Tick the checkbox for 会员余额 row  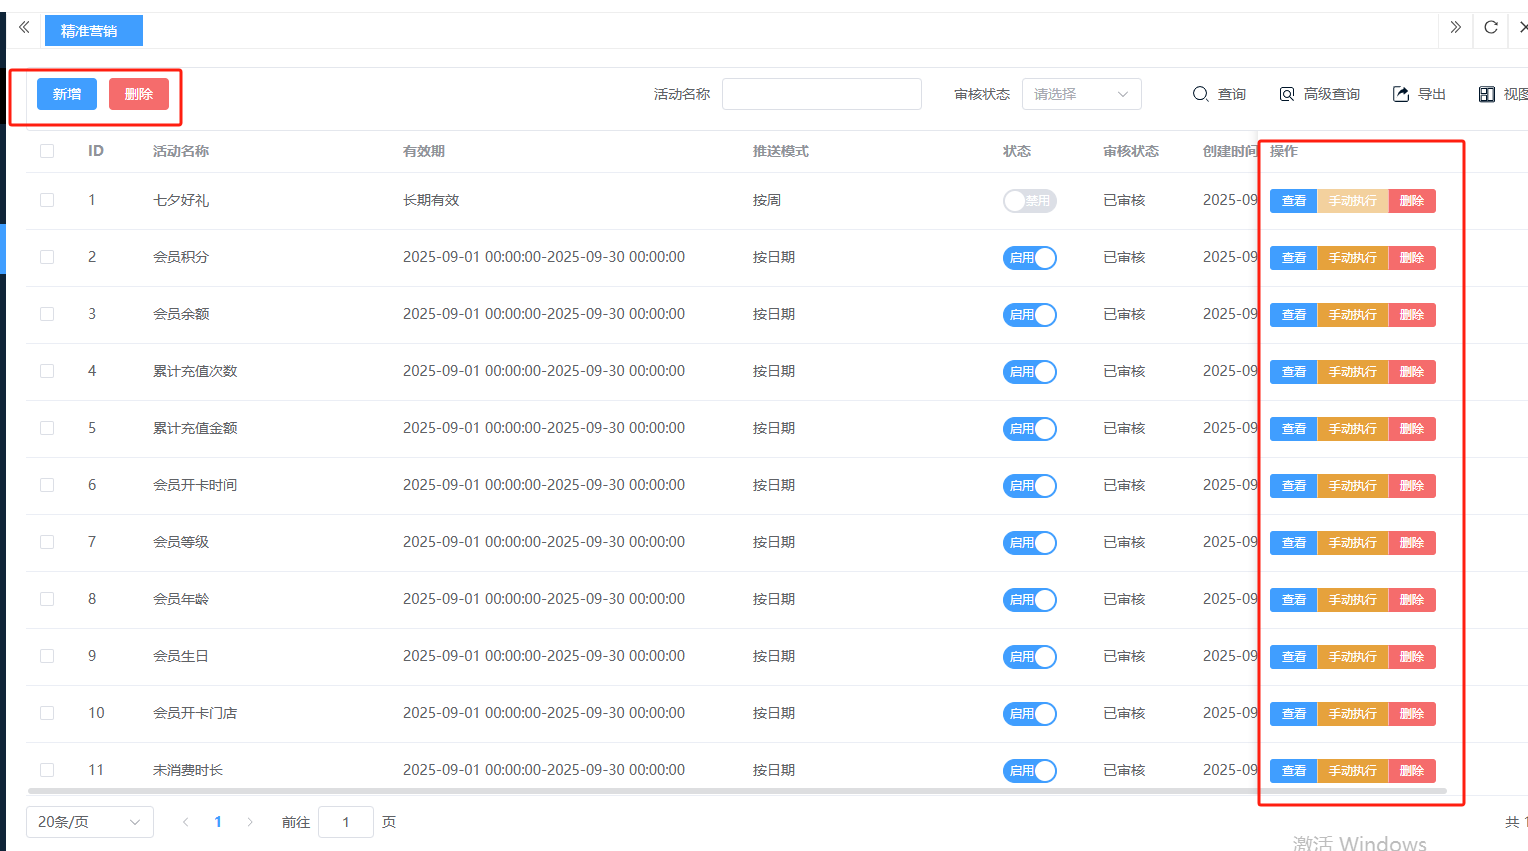pos(47,314)
